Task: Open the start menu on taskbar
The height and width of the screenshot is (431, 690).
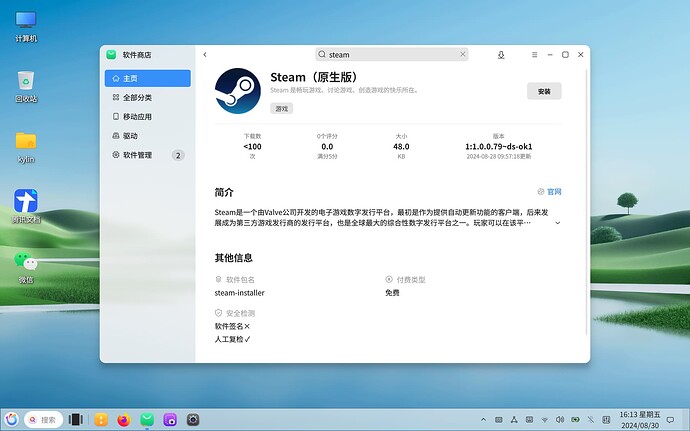Action: (x=11, y=420)
